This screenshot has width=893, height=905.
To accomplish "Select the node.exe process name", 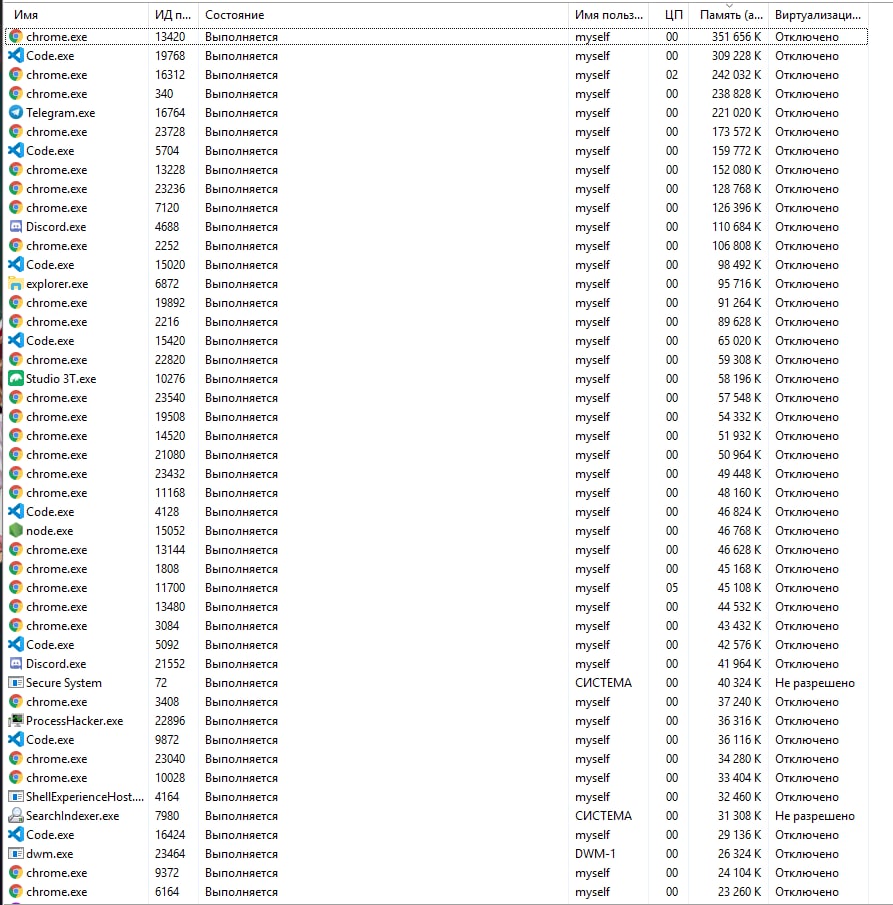I will click(x=50, y=531).
